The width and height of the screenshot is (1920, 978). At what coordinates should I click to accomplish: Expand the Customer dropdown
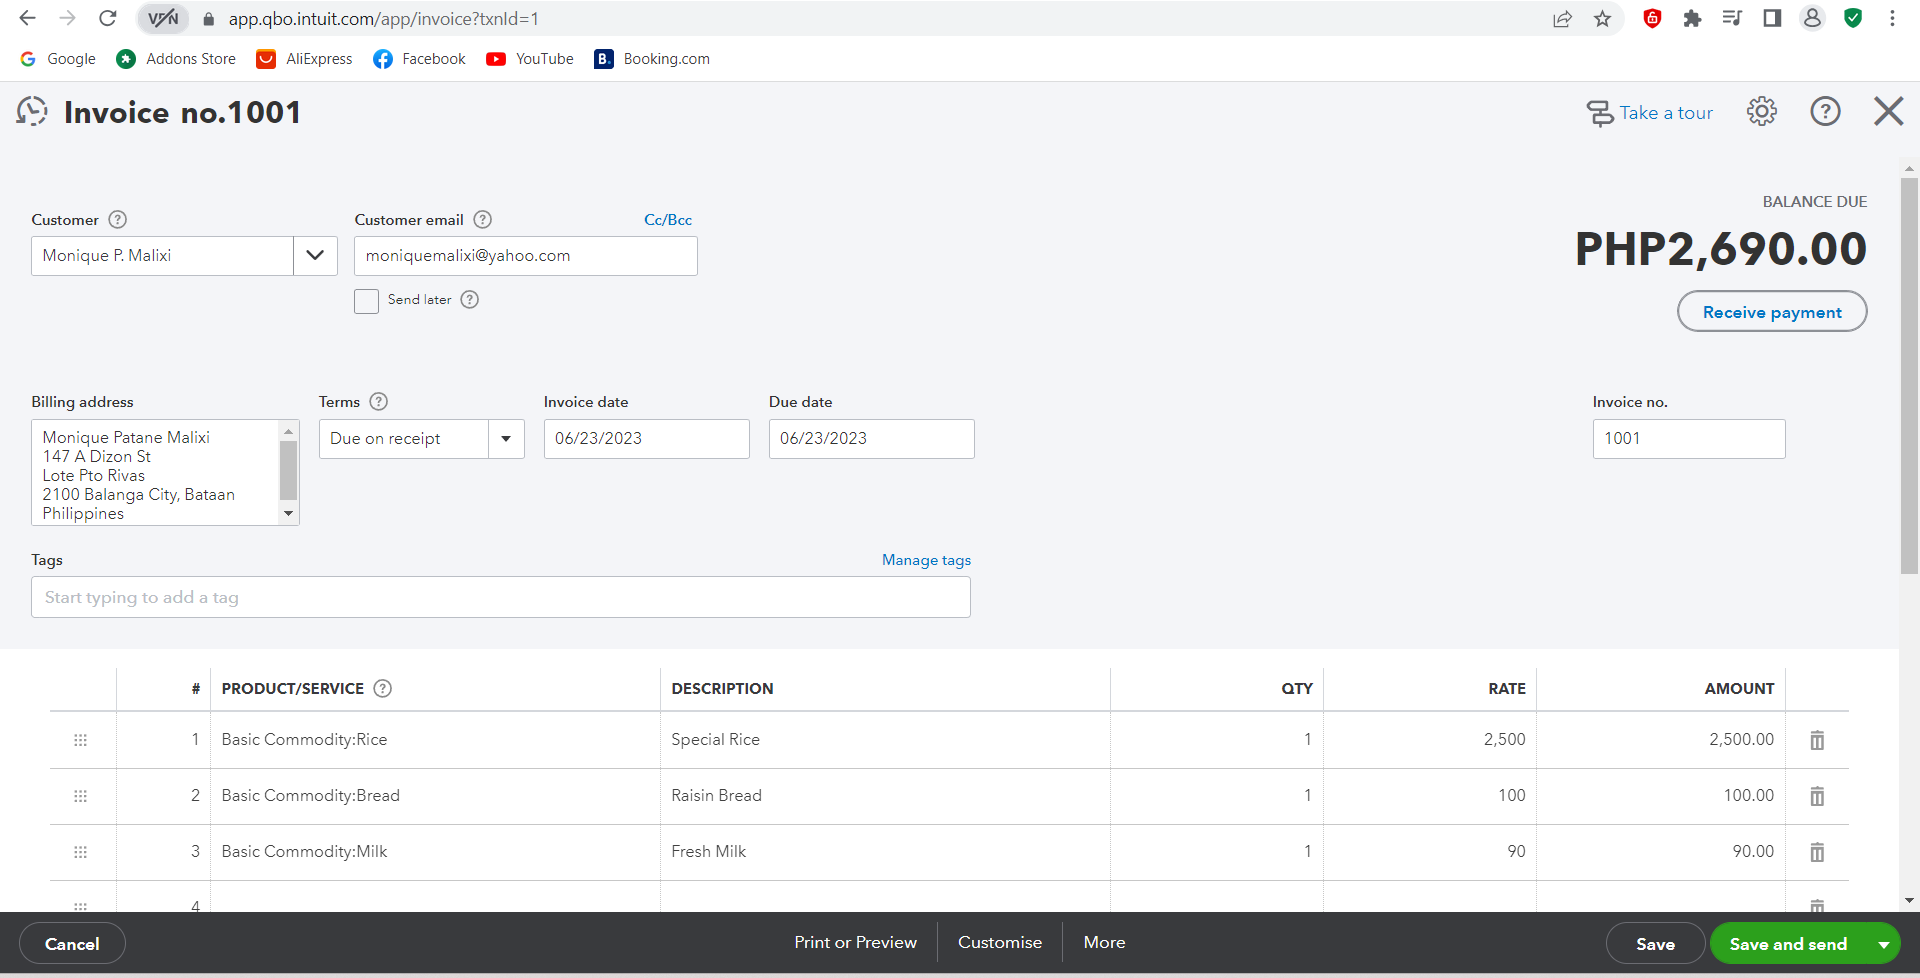pyautogui.click(x=315, y=256)
